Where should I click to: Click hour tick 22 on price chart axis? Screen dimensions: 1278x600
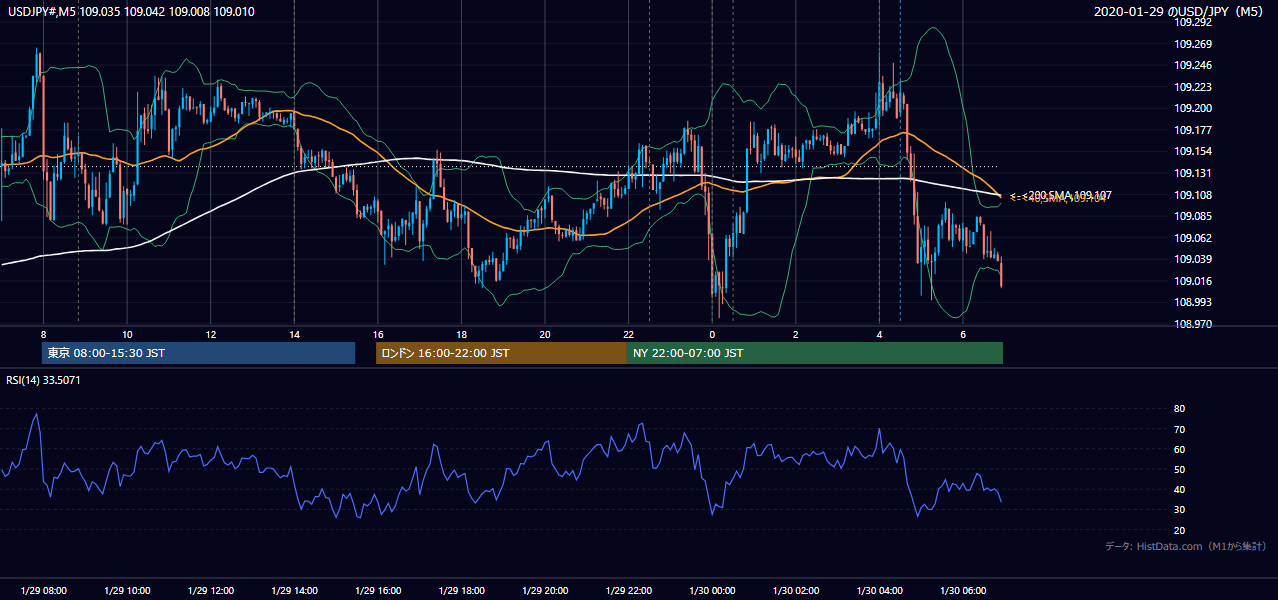click(629, 334)
